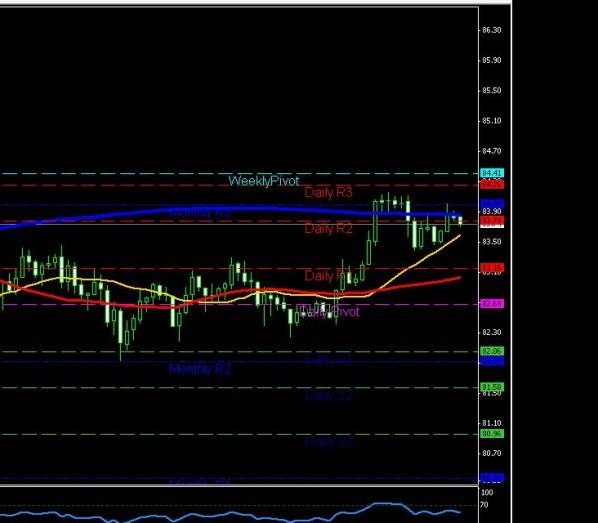Viewport: 598px width, 523px height.
Task: Click the Daily S2 label
Action: coord(328,396)
